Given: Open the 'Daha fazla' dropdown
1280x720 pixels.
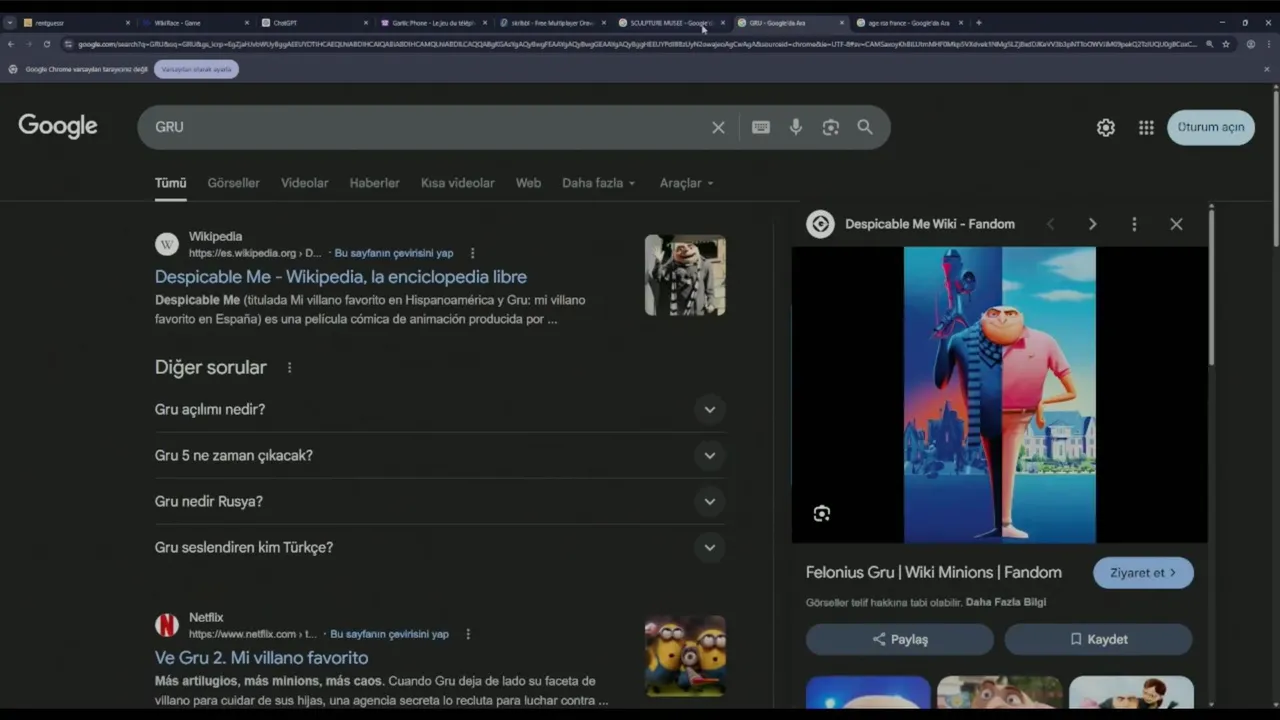Looking at the screenshot, I should click(x=599, y=183).
